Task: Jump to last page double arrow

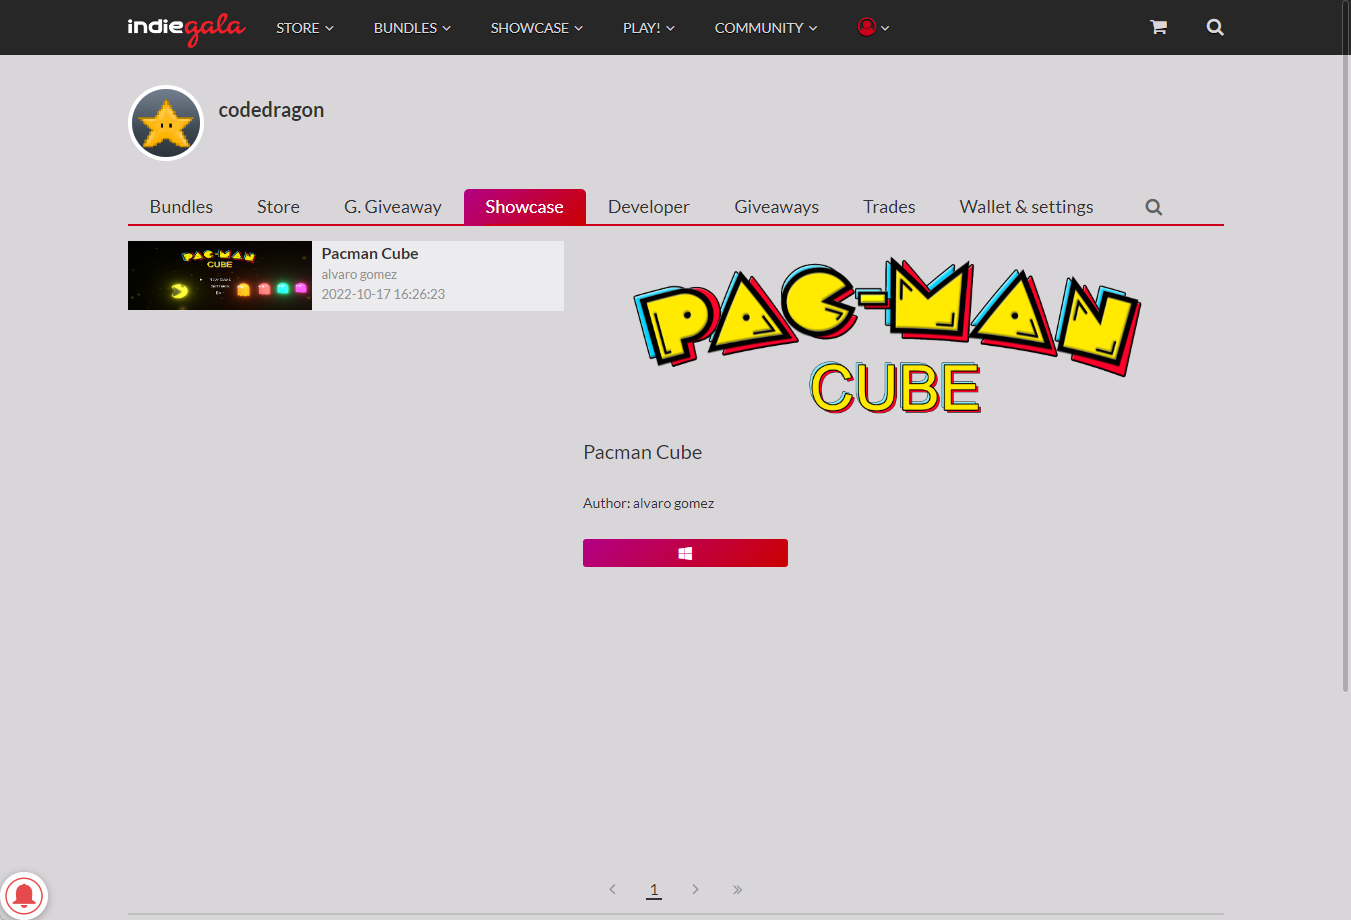Action: tap(737, 889)
